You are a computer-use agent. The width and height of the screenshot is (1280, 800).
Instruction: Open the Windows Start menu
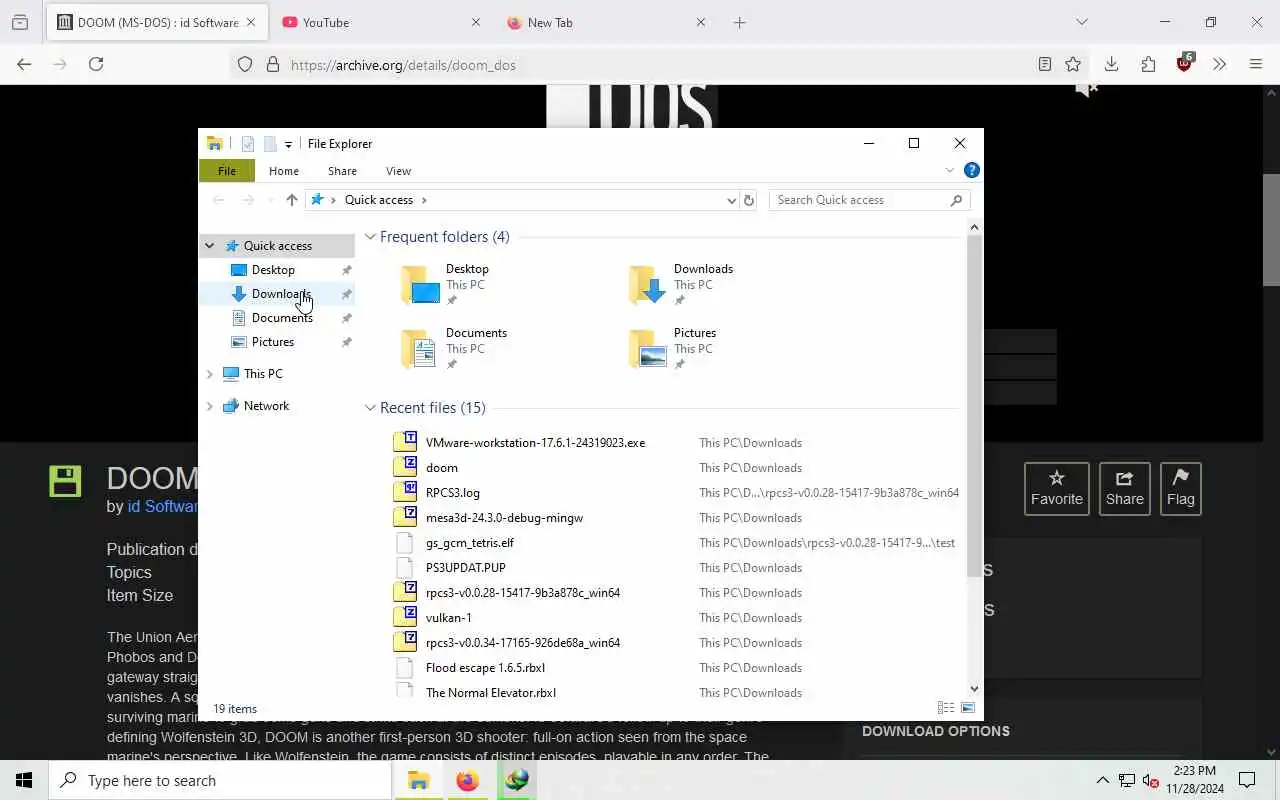pos(24,780)
